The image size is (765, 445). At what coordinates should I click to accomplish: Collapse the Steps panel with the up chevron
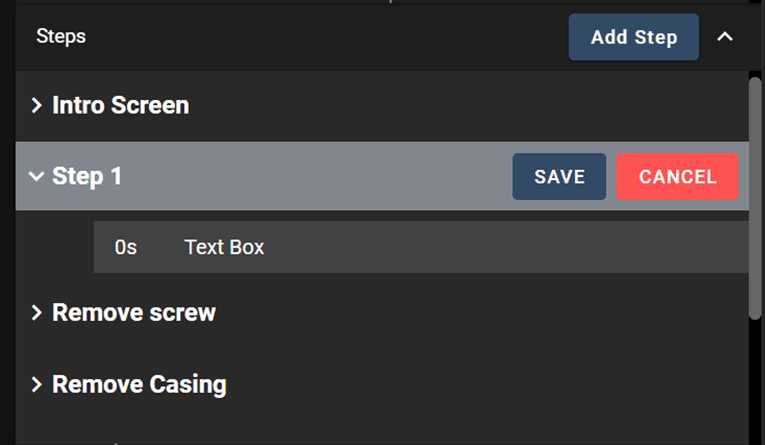tap(725, 37)
